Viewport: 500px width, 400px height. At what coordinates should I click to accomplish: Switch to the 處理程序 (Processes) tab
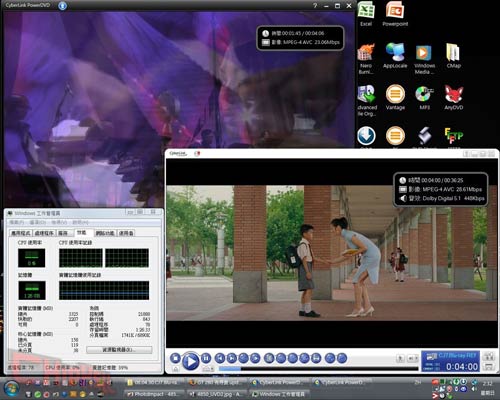point(44,233)
